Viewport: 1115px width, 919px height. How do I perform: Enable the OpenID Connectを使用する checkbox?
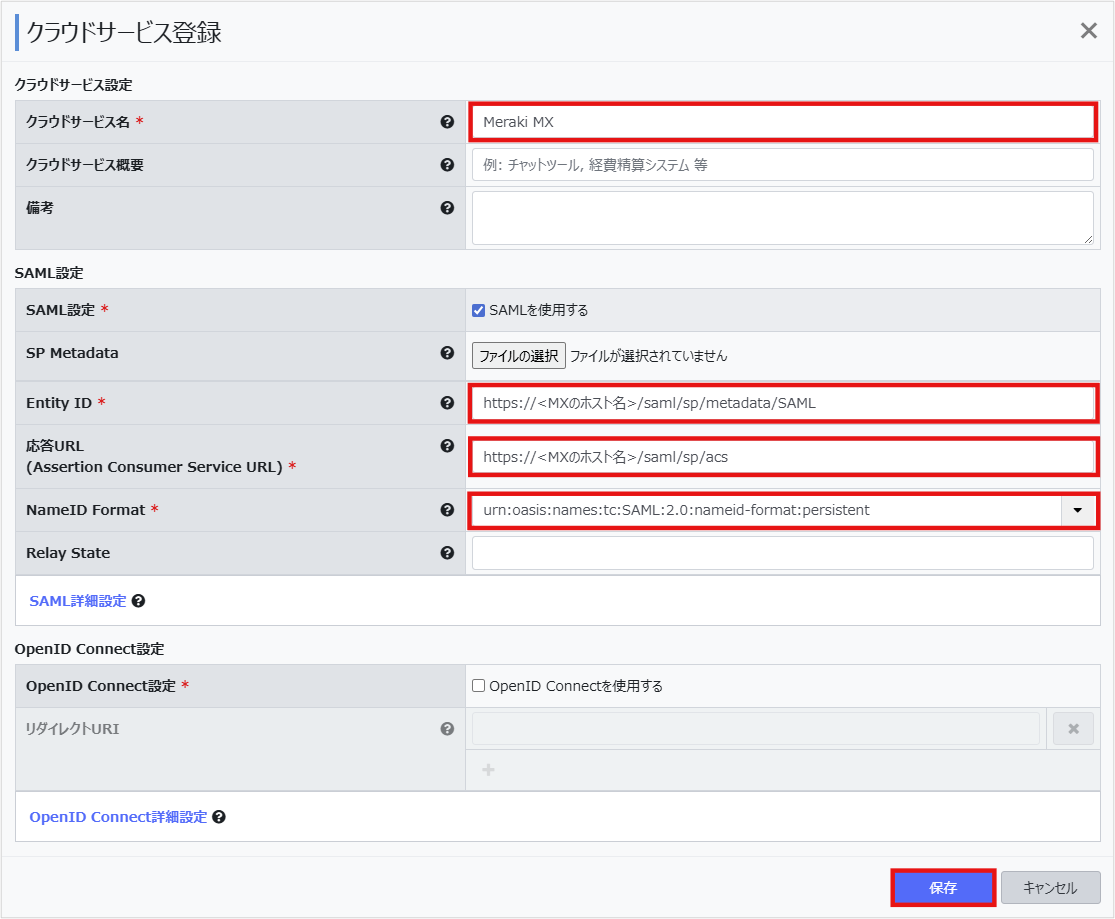click(479, 686)
